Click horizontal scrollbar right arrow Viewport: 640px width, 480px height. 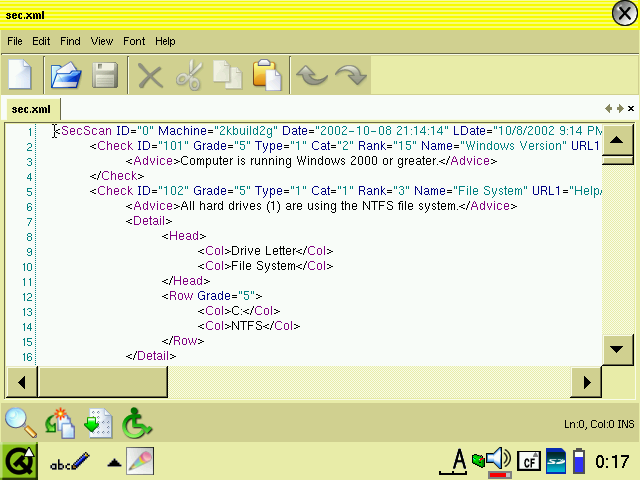point(586,382)
